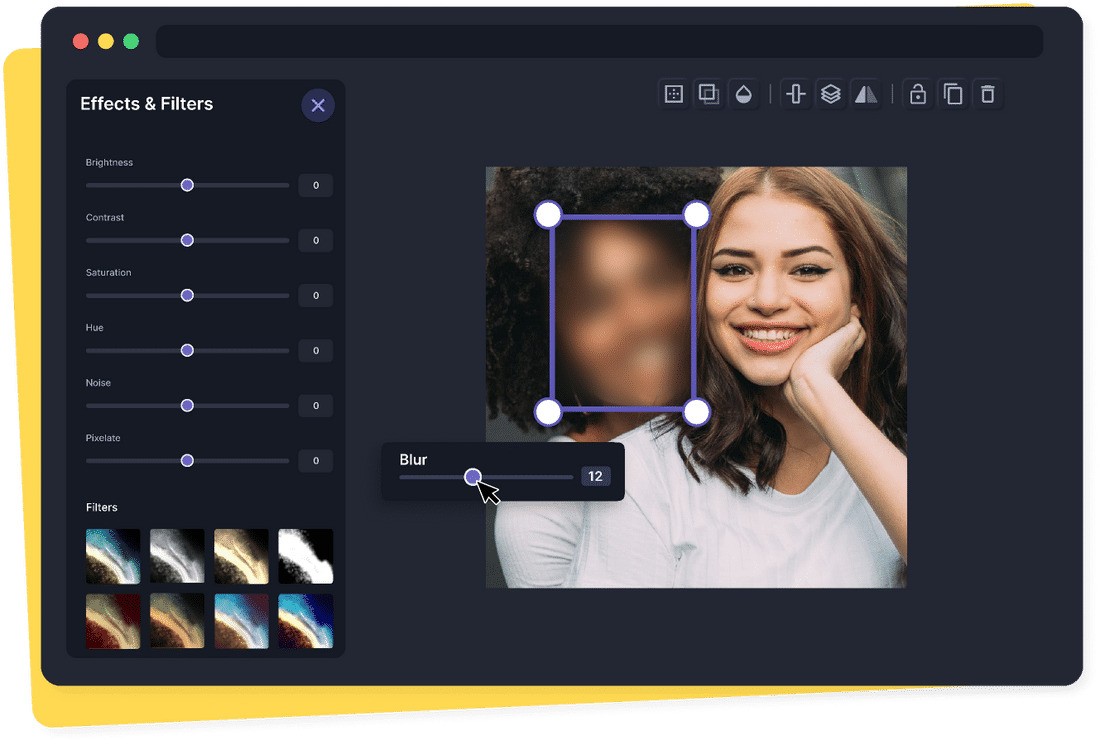Click the Pixelate slider handle
Image resolution: width=1100 pixels, height=745 pixels.
pos(187,460)
